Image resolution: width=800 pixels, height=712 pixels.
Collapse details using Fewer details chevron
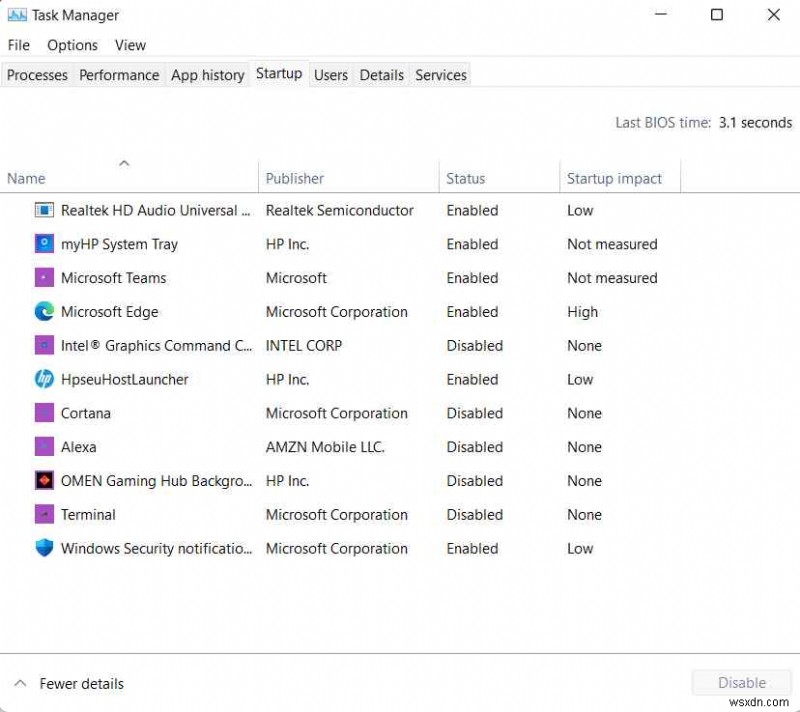pos(20,683)
